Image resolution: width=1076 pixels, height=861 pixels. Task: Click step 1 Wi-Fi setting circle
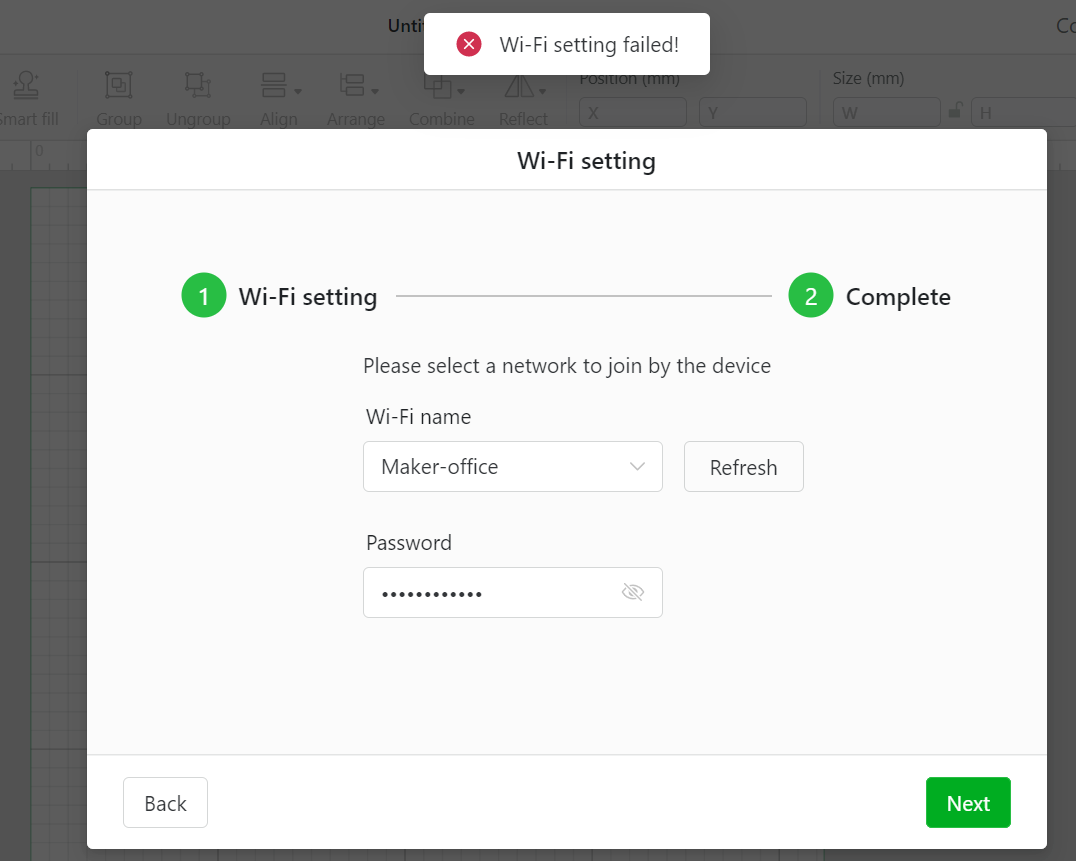click(x=203, y=297)
